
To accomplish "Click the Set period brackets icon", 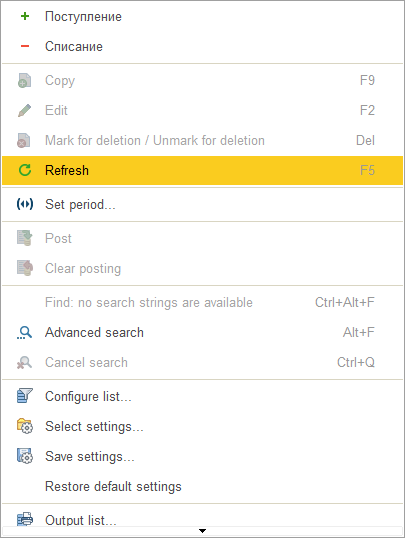I will [25, 204].
